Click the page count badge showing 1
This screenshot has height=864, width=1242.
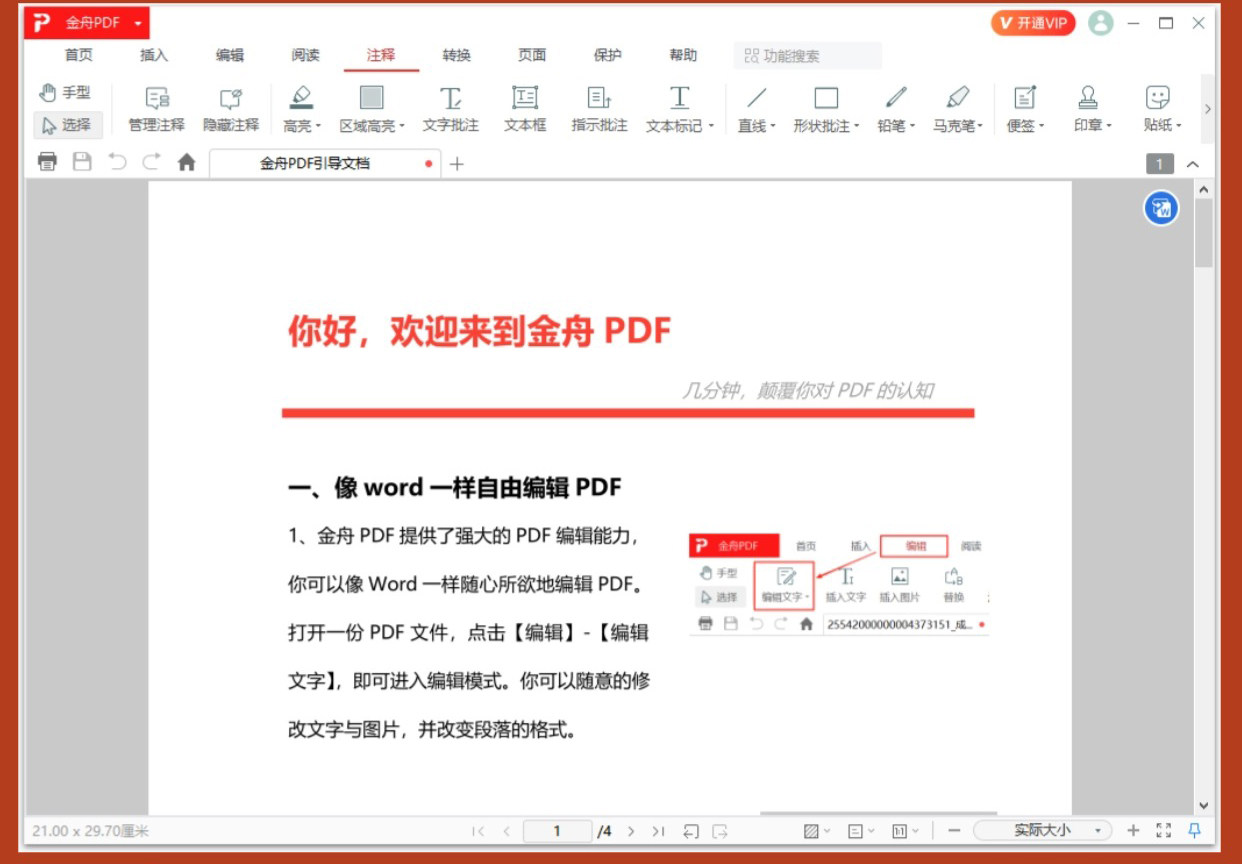1160,164
